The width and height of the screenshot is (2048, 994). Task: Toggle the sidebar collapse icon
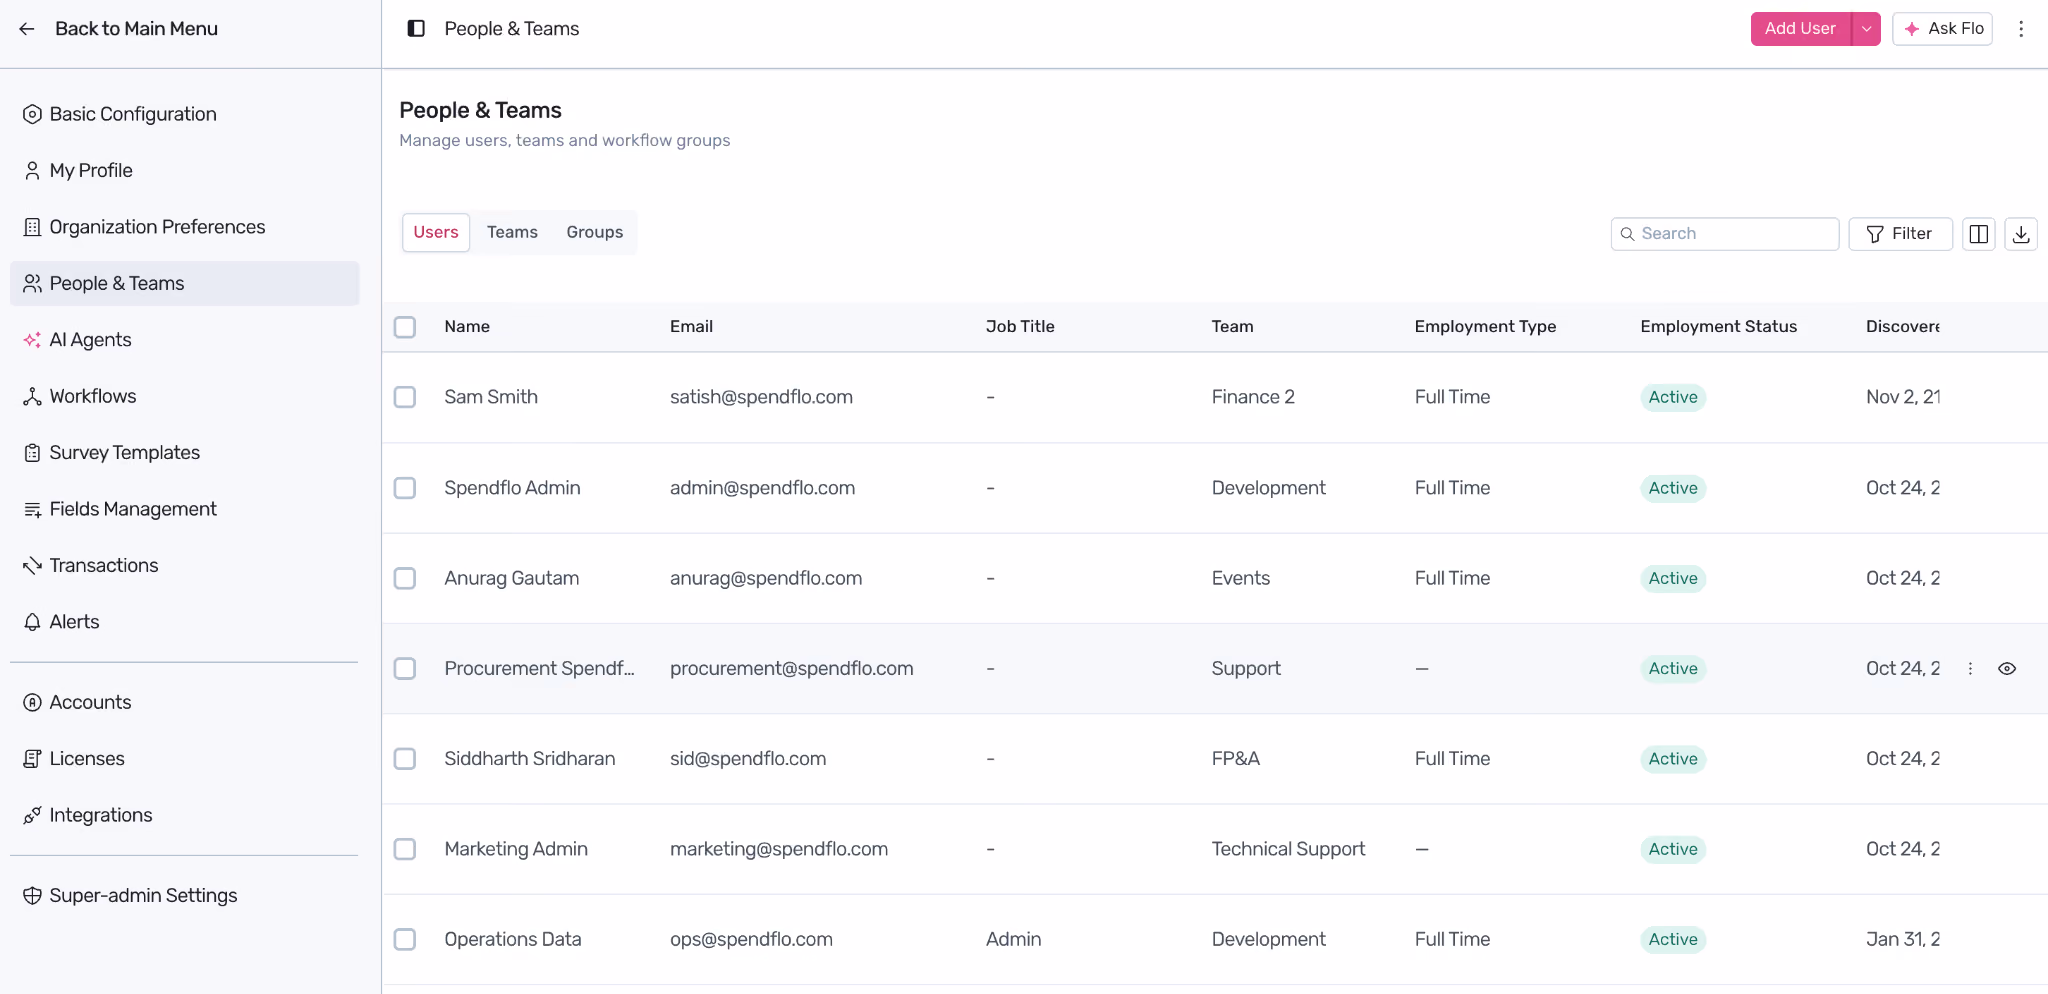416,29
